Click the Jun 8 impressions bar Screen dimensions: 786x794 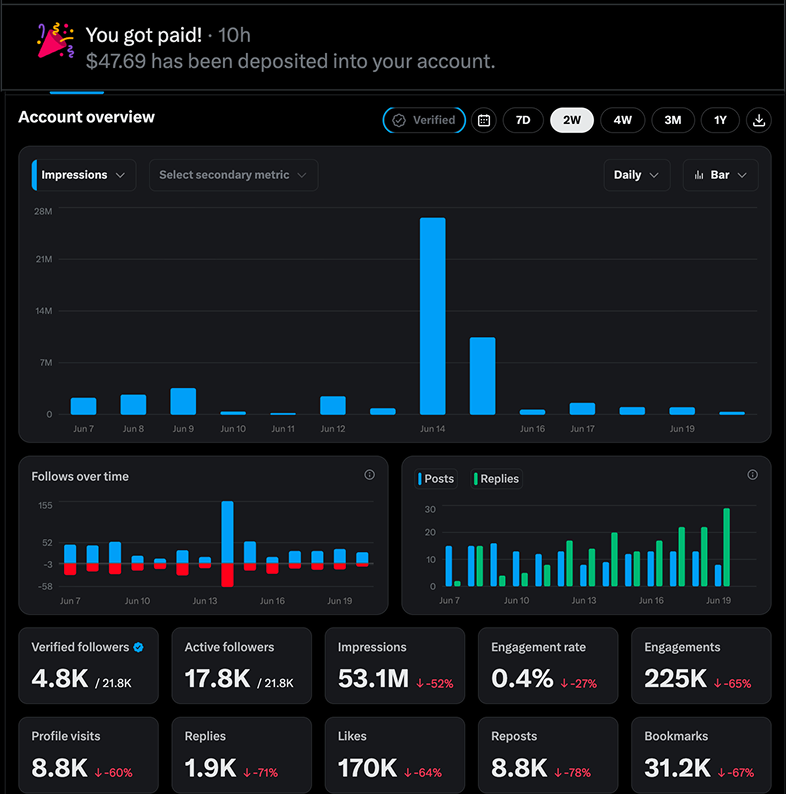pos(133,404)
